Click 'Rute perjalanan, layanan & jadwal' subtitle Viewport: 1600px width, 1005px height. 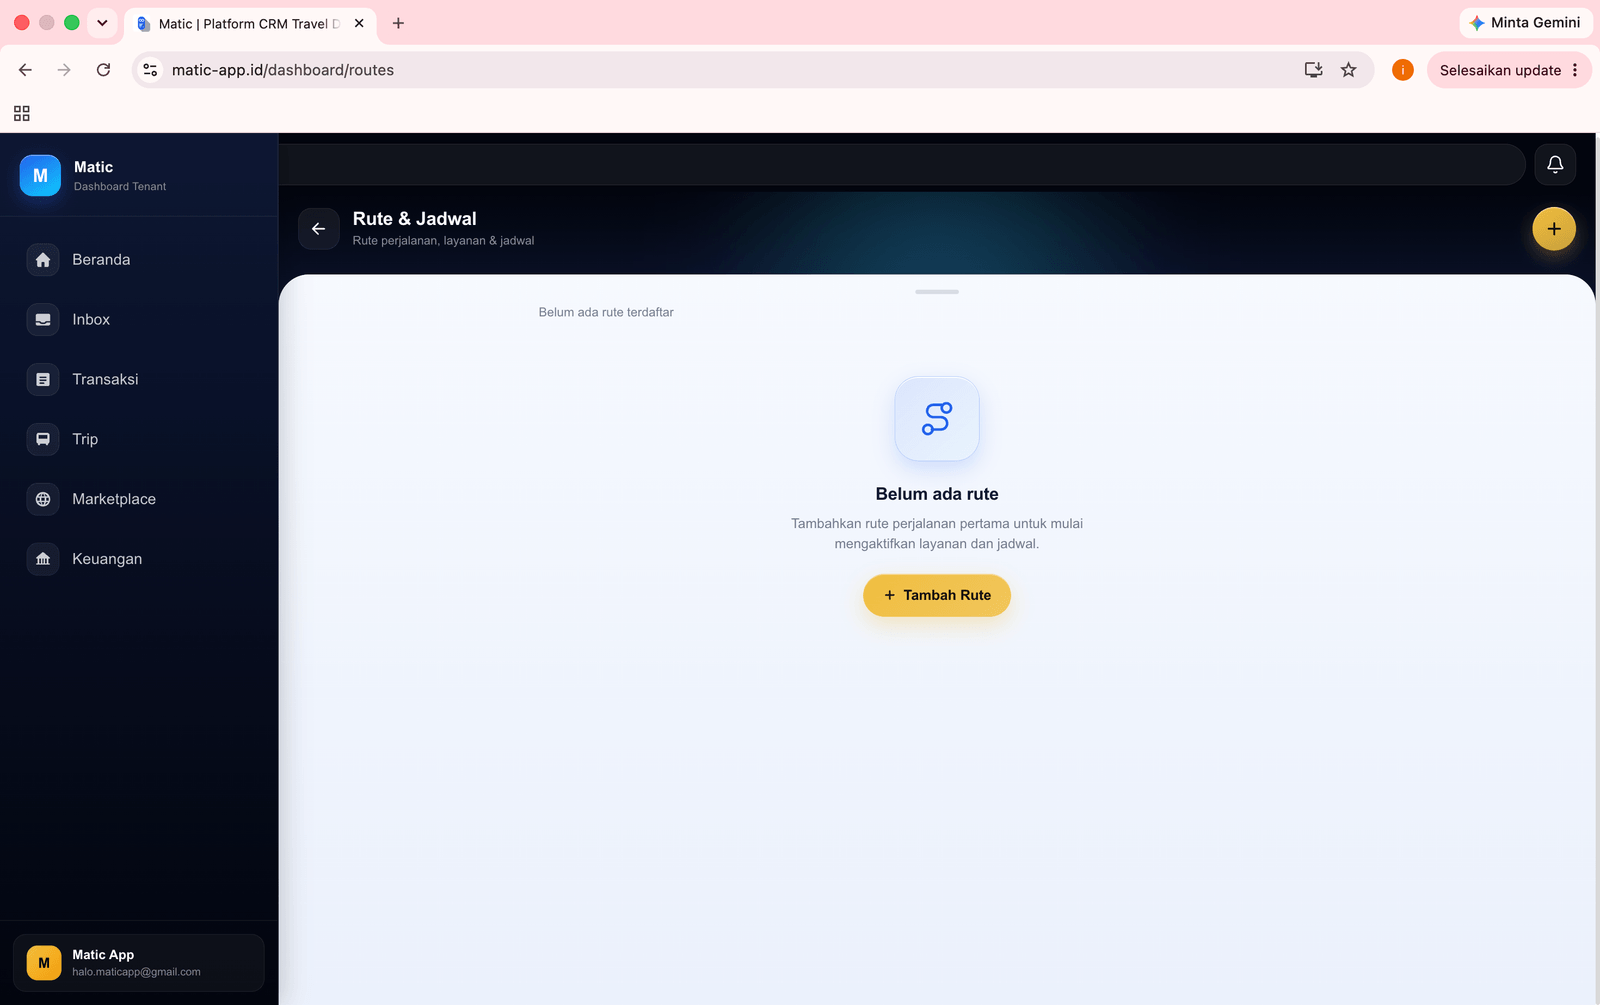[443, 241]
